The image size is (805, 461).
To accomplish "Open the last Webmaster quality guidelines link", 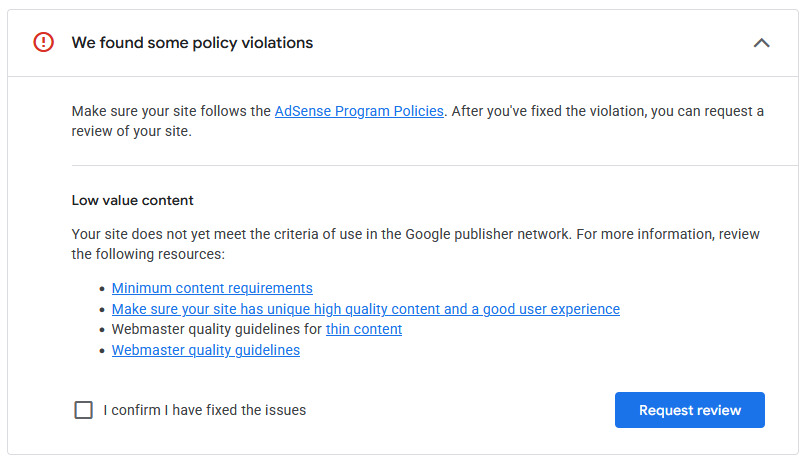I will pos(205,350).
